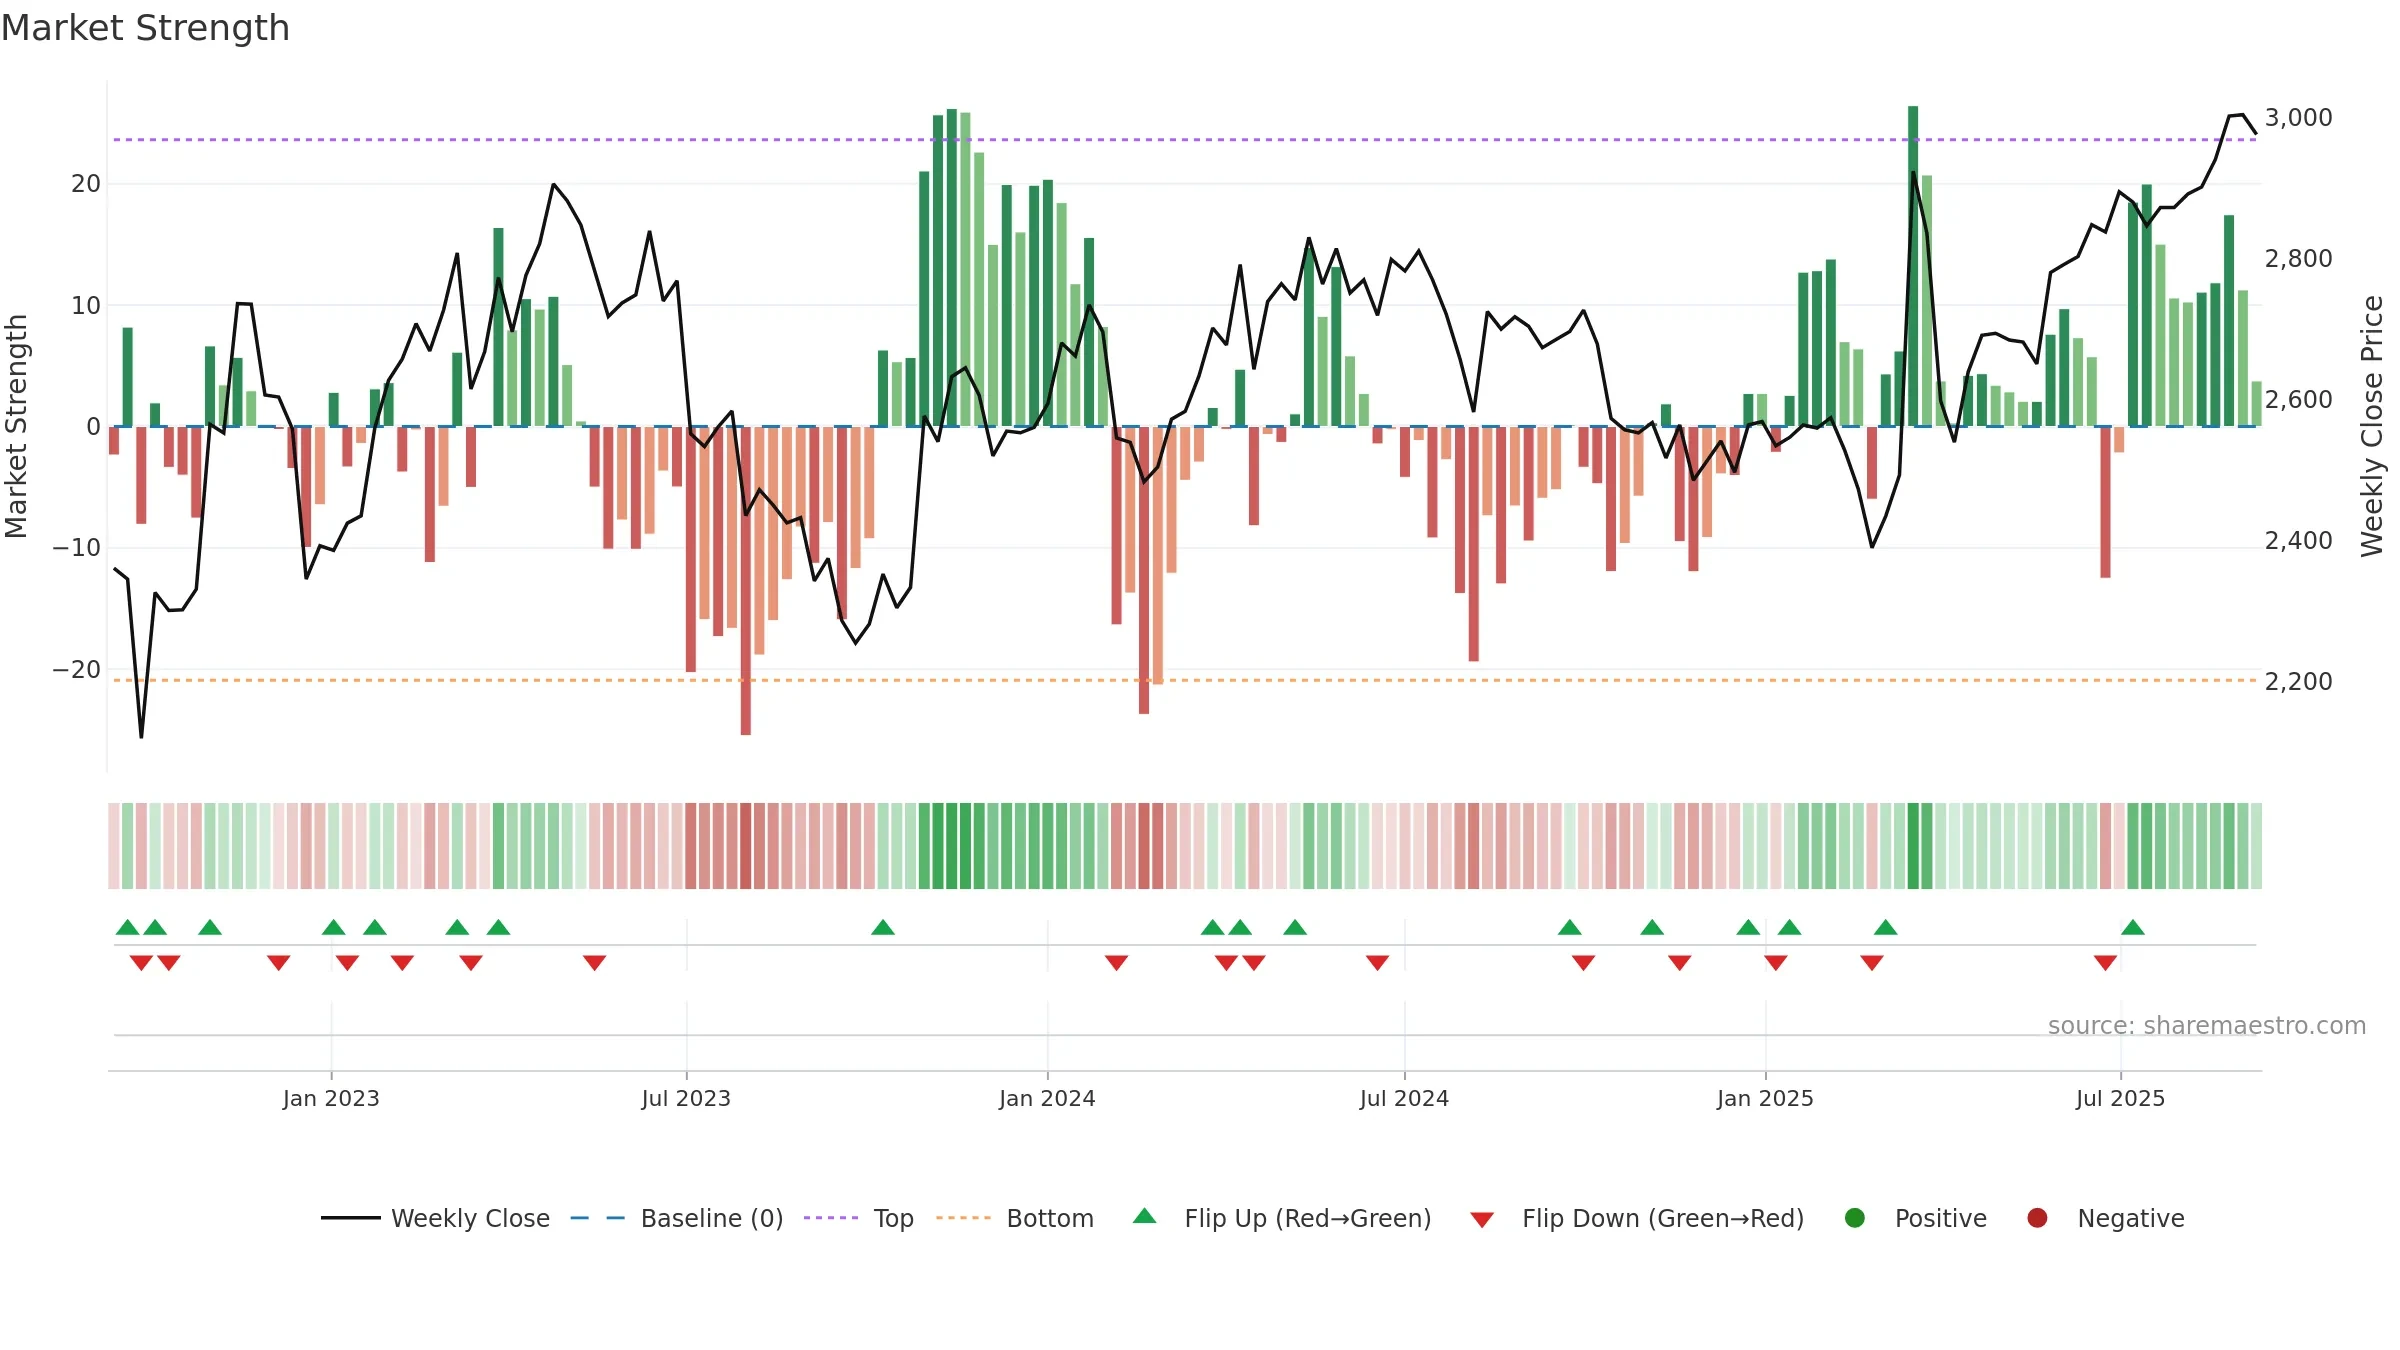
Task: Click the black Weekly Close line sample in legend
Action: [351, 1218]
